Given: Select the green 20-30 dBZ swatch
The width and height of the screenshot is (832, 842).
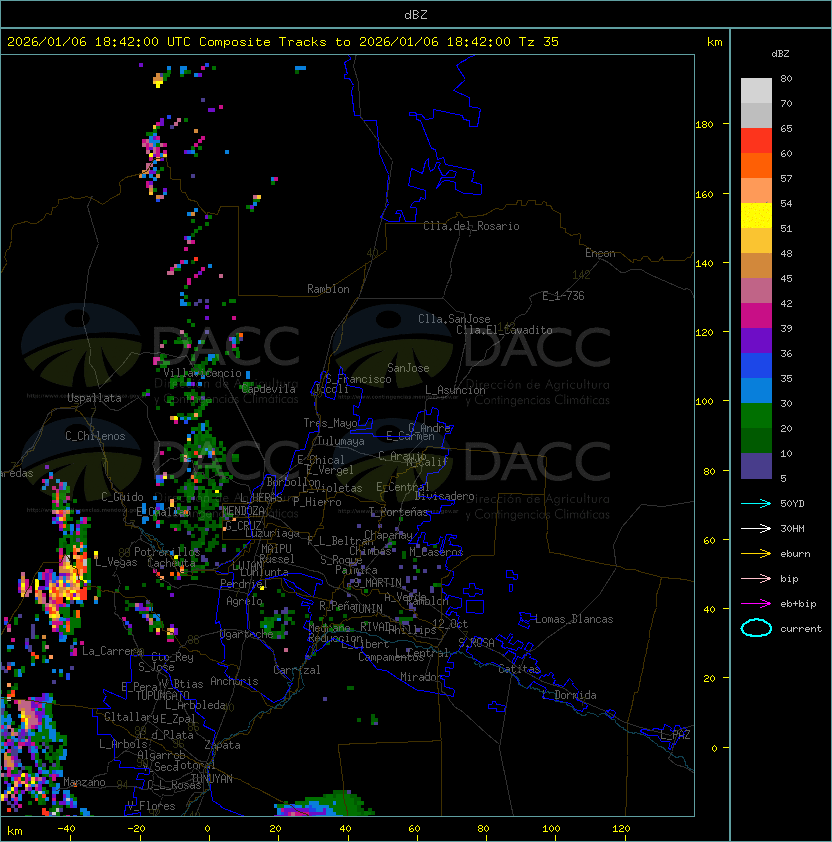Looking at the screenshot, I should pos(756,415).
